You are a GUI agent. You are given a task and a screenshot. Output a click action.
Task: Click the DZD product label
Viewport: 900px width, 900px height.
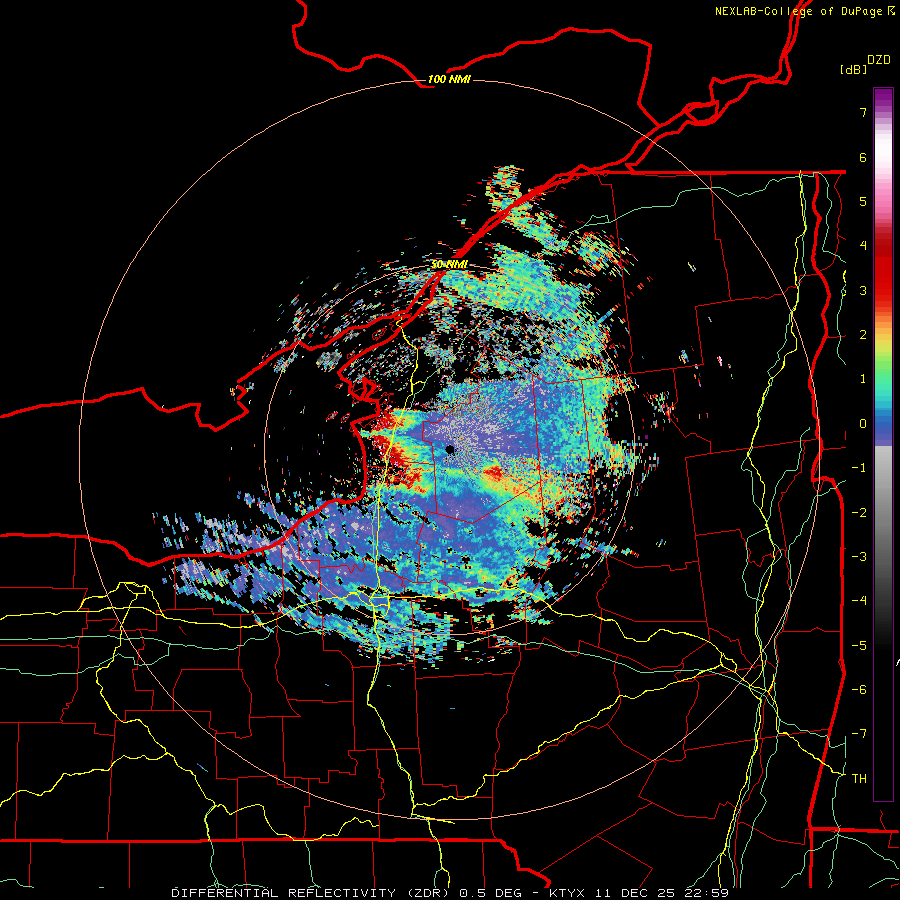coord(879,60)
